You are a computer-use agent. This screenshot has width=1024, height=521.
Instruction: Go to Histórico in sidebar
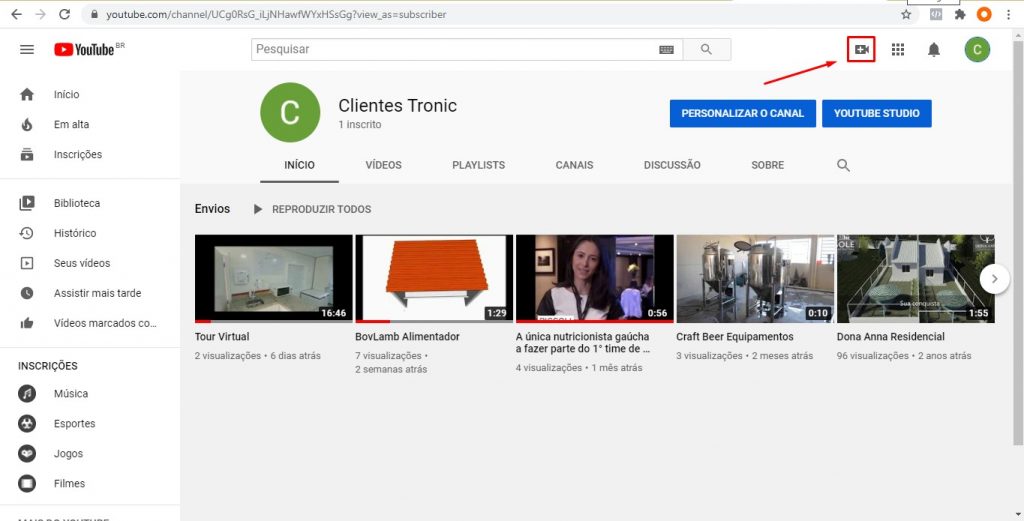click(75, 233)
